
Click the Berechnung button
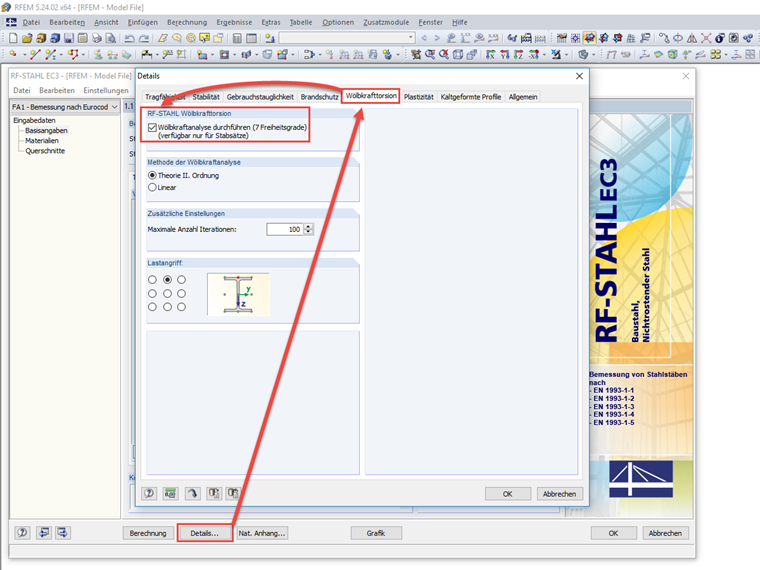point(148,533)
